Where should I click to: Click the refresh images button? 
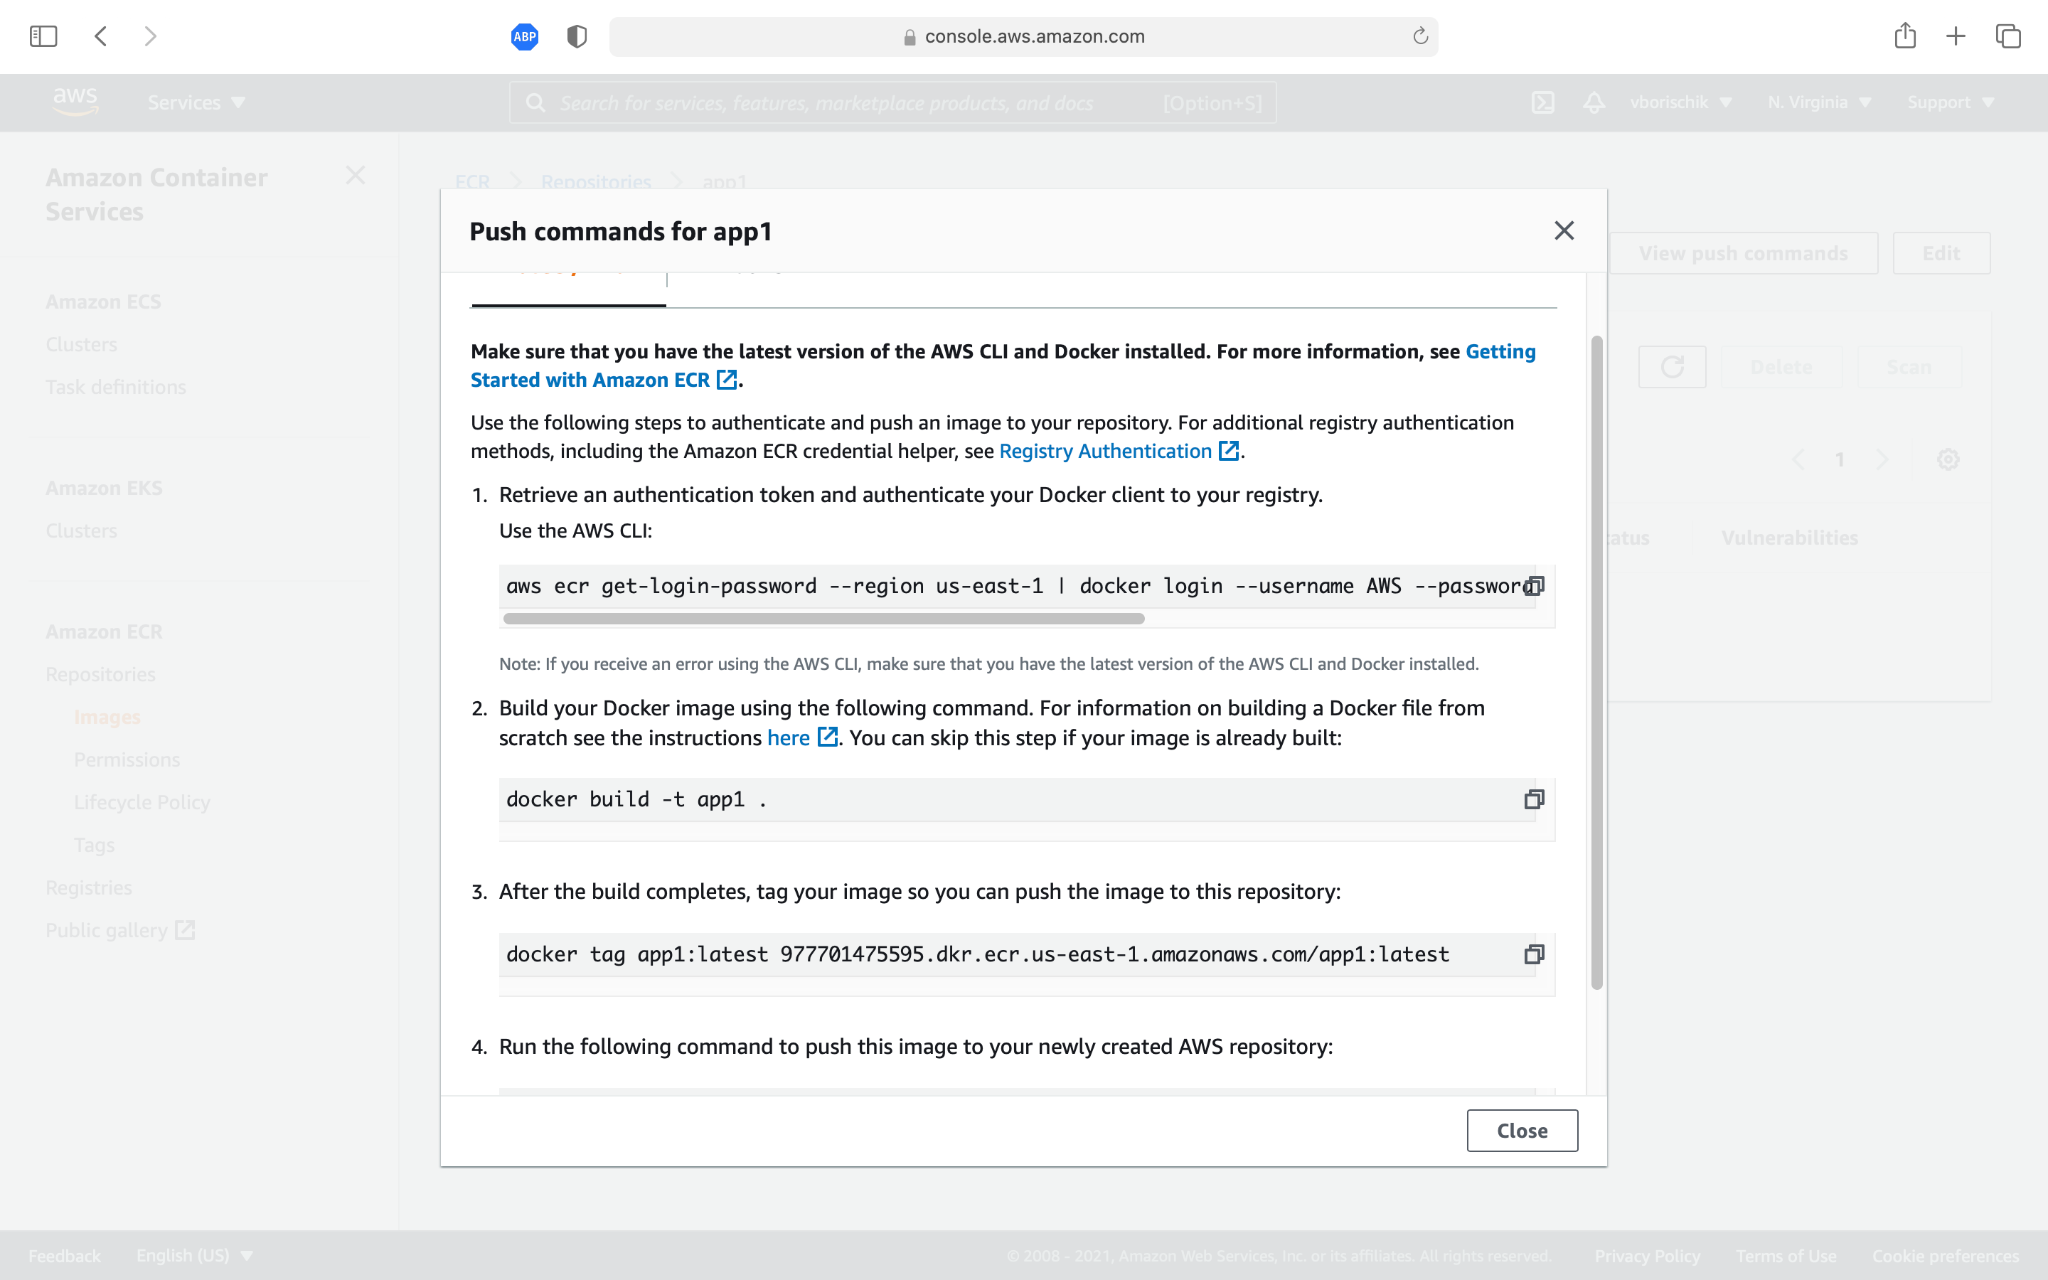pyautogui.click(x=1672, y=367)
